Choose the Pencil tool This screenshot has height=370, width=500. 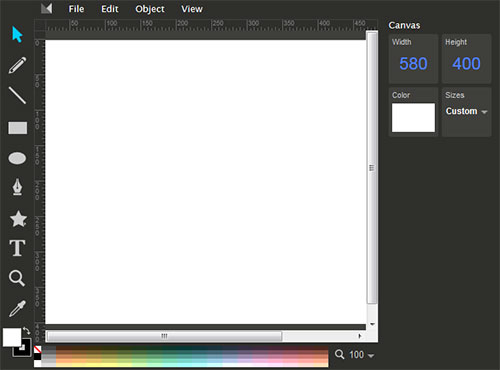(17, 65)
